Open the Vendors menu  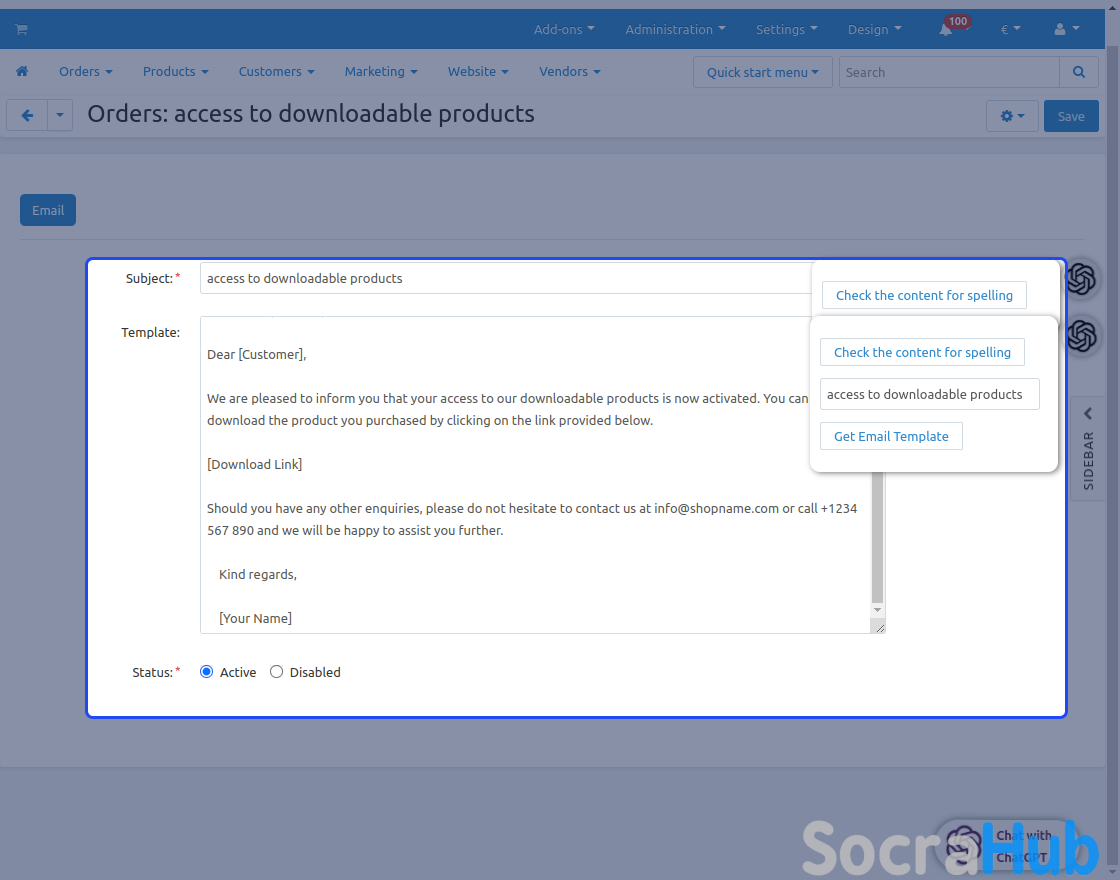coord(569,71)
